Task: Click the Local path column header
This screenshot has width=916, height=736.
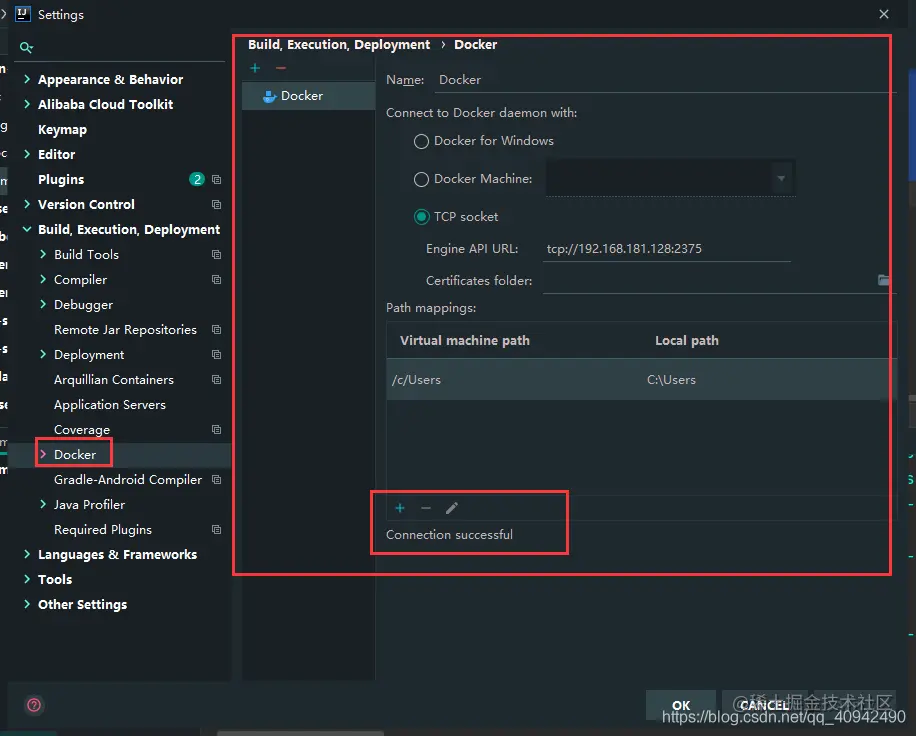Action: pyautogui.click(x=687, y=341)
